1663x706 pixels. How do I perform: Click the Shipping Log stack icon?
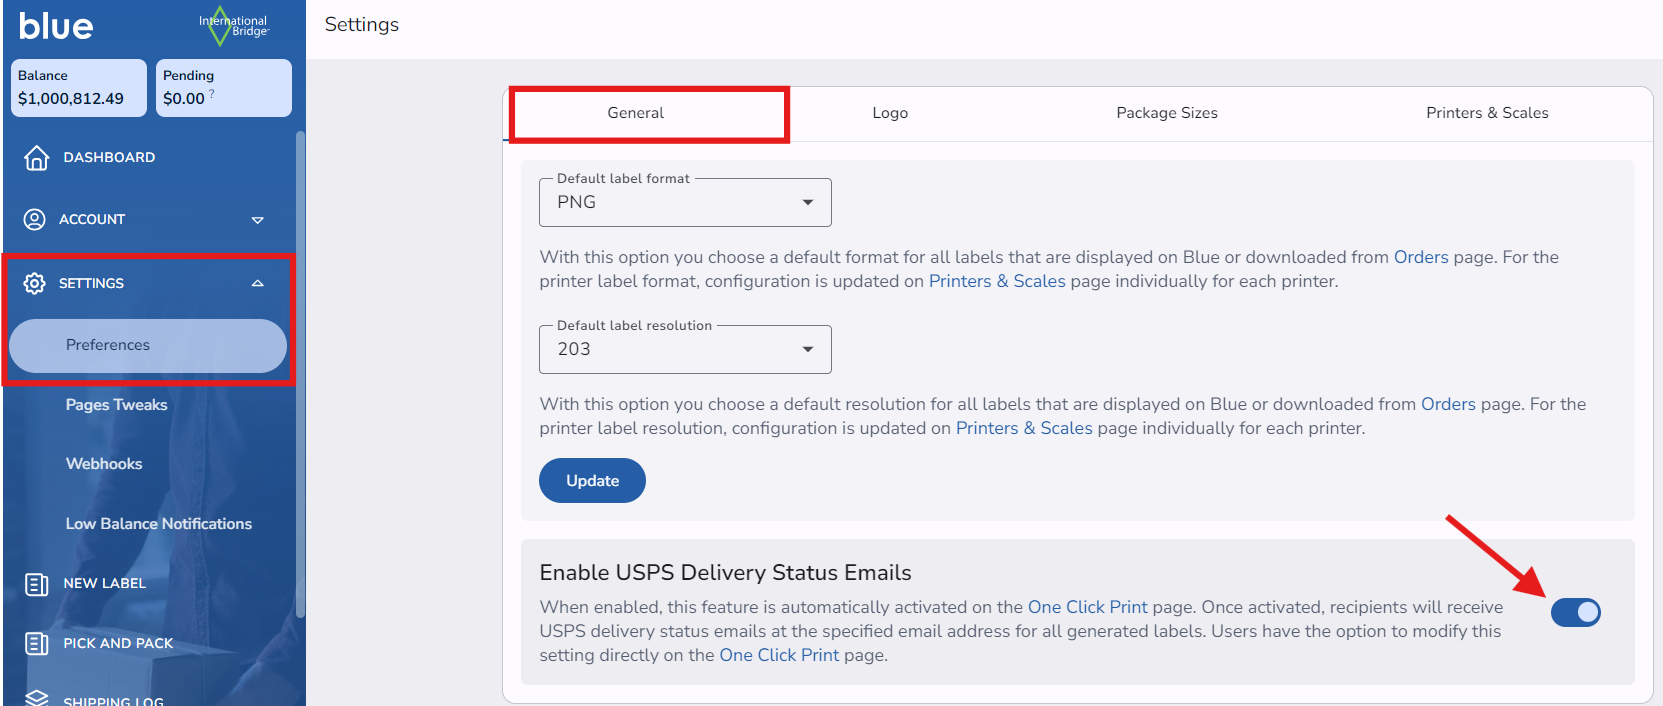36,698
